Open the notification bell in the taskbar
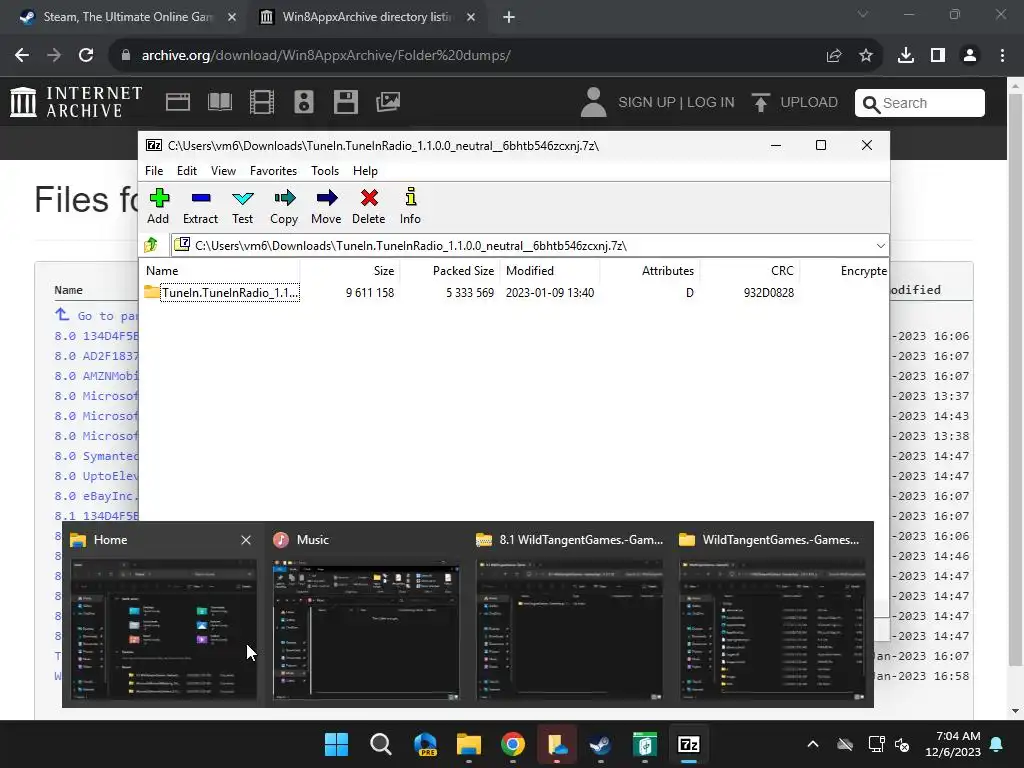This screenshot has height=768, width=1024. tap(997, 744)
